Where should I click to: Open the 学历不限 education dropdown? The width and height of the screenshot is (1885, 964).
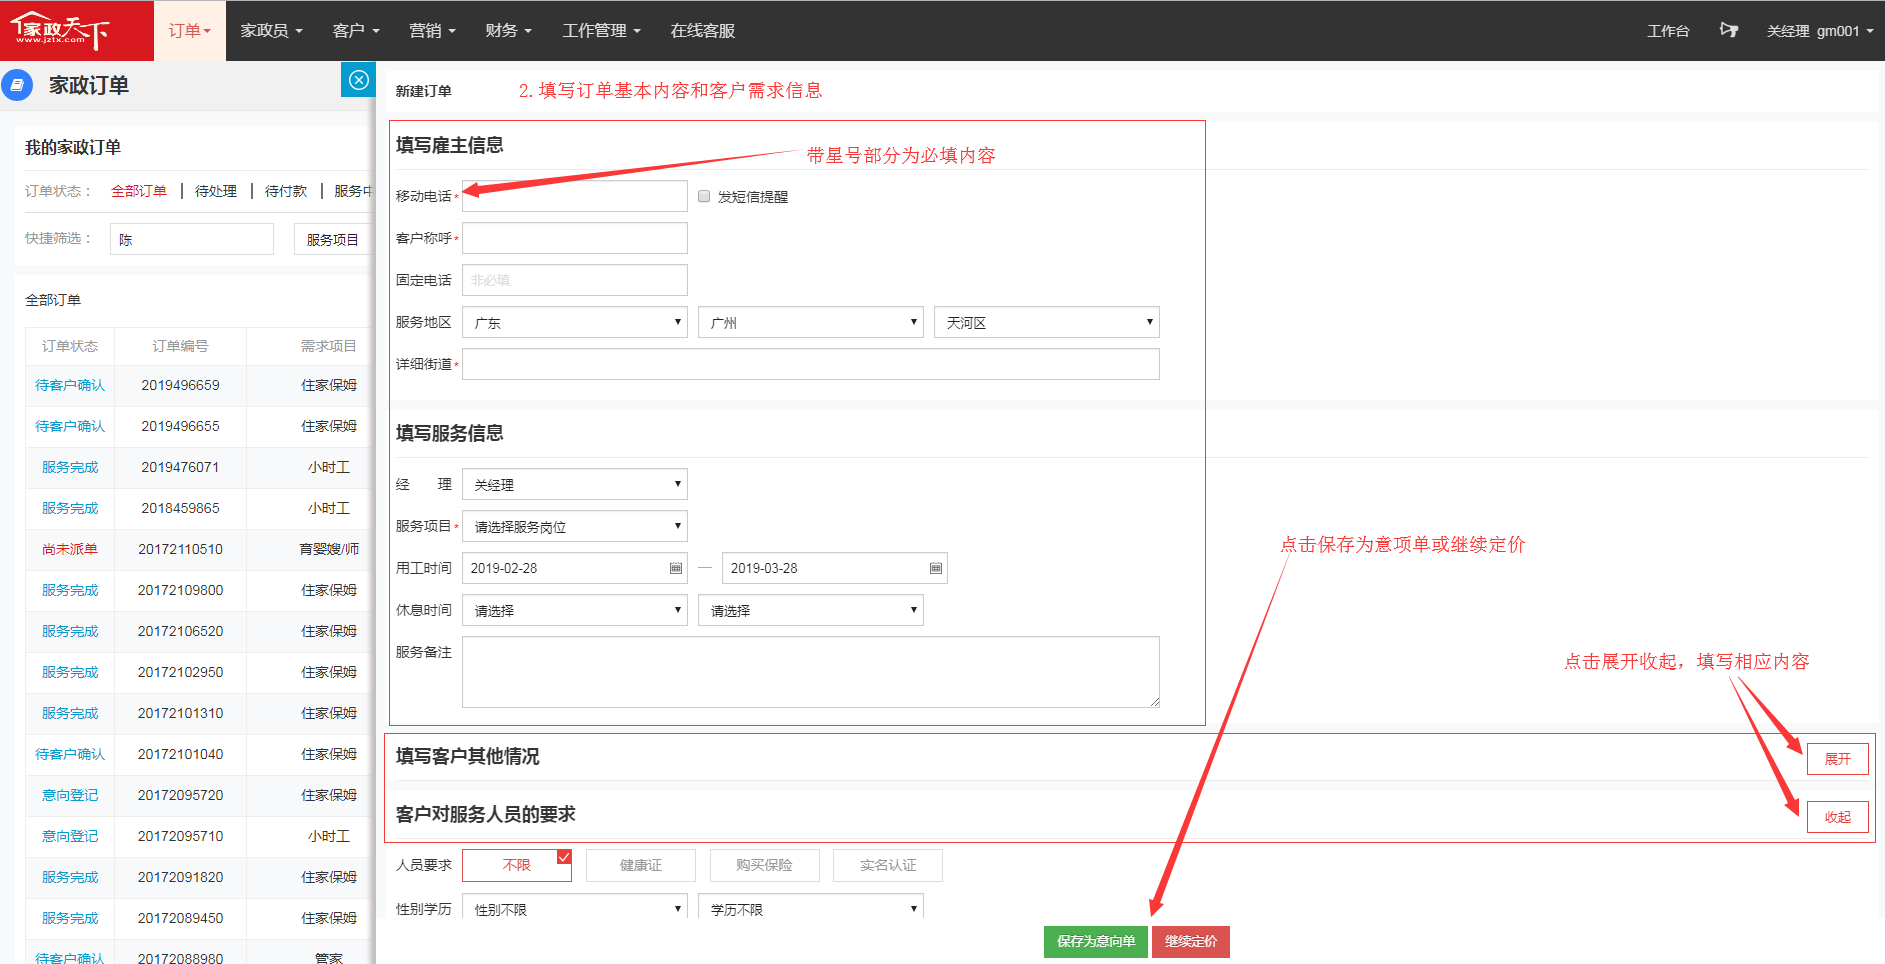(x=811, y=908)
